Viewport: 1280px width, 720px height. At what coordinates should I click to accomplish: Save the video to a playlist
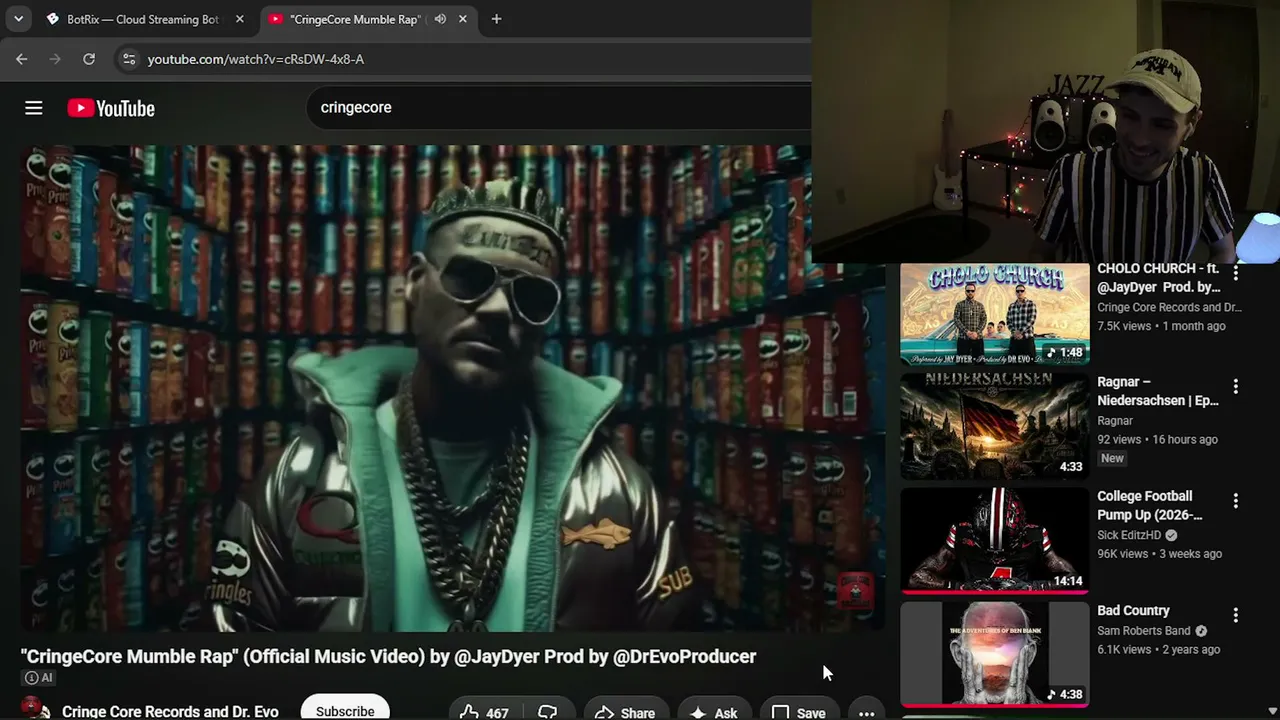(x=799, y=712)
